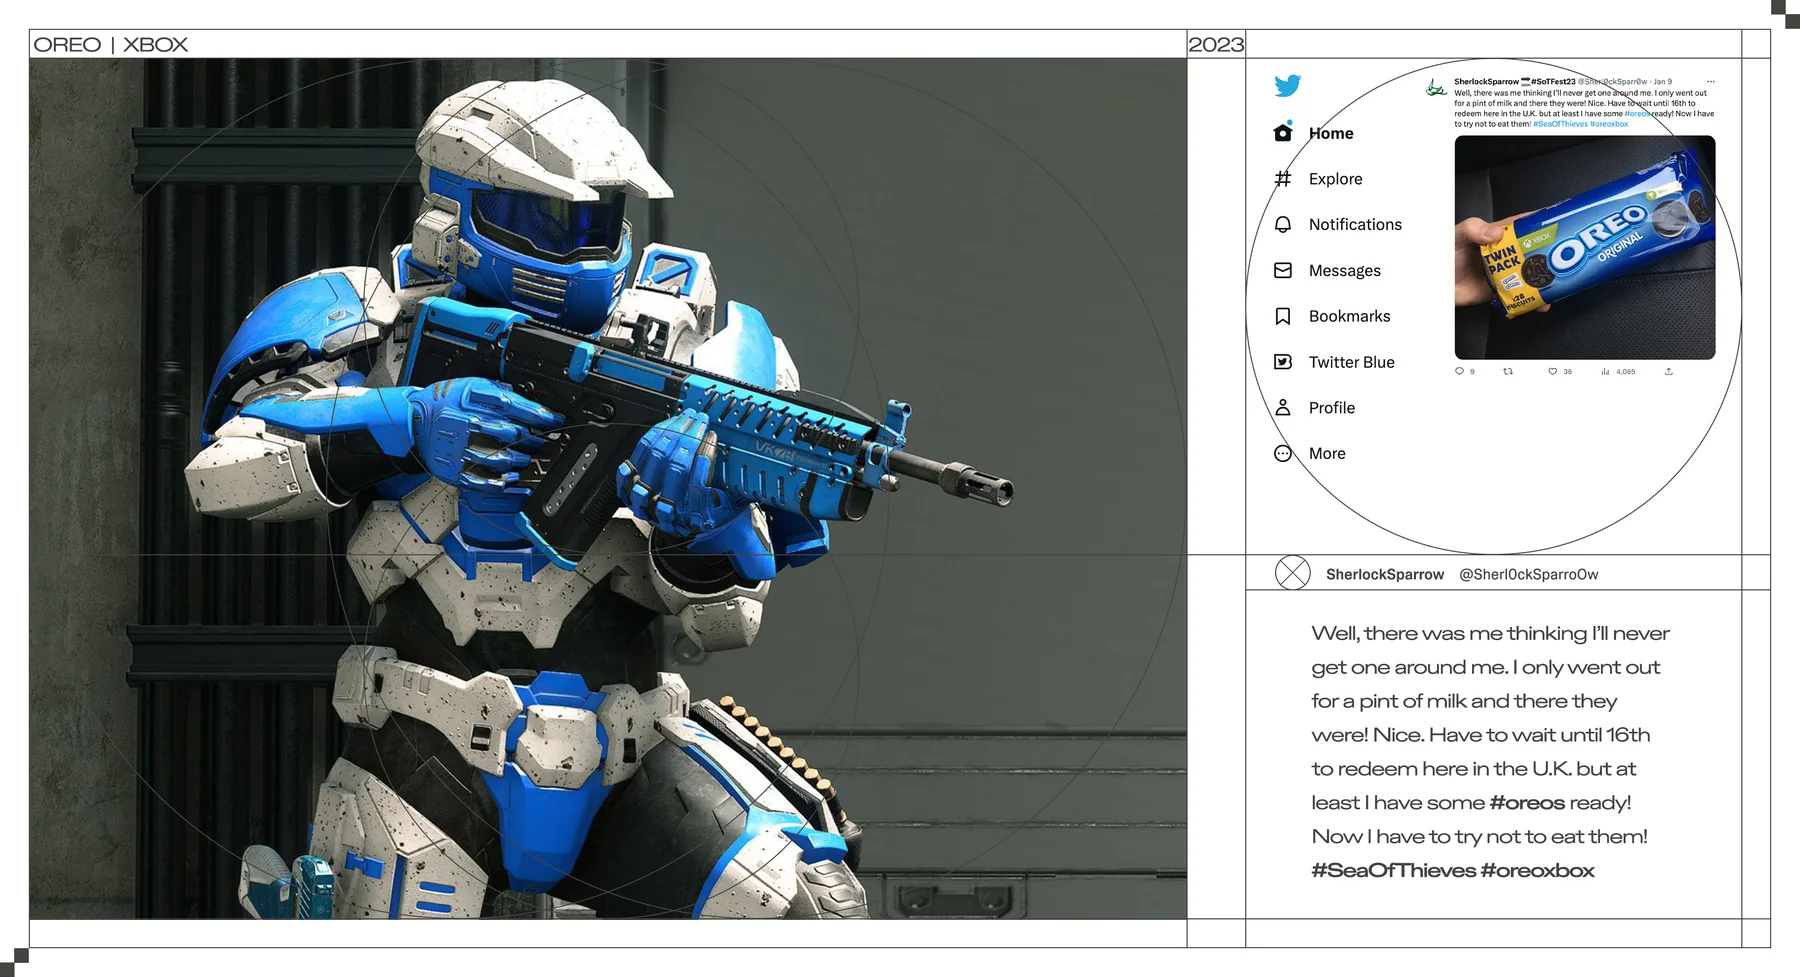
Task: Click the More circle-dots icon
Action: [x=1283, y=453]
